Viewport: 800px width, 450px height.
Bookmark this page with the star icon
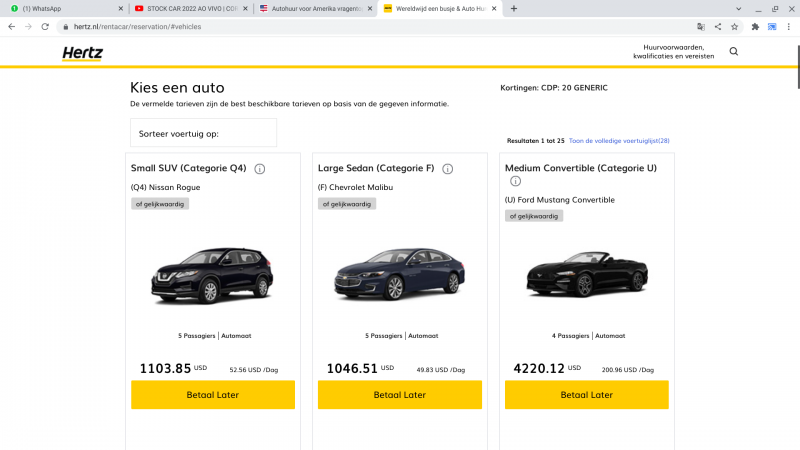[x=734, y=26]
